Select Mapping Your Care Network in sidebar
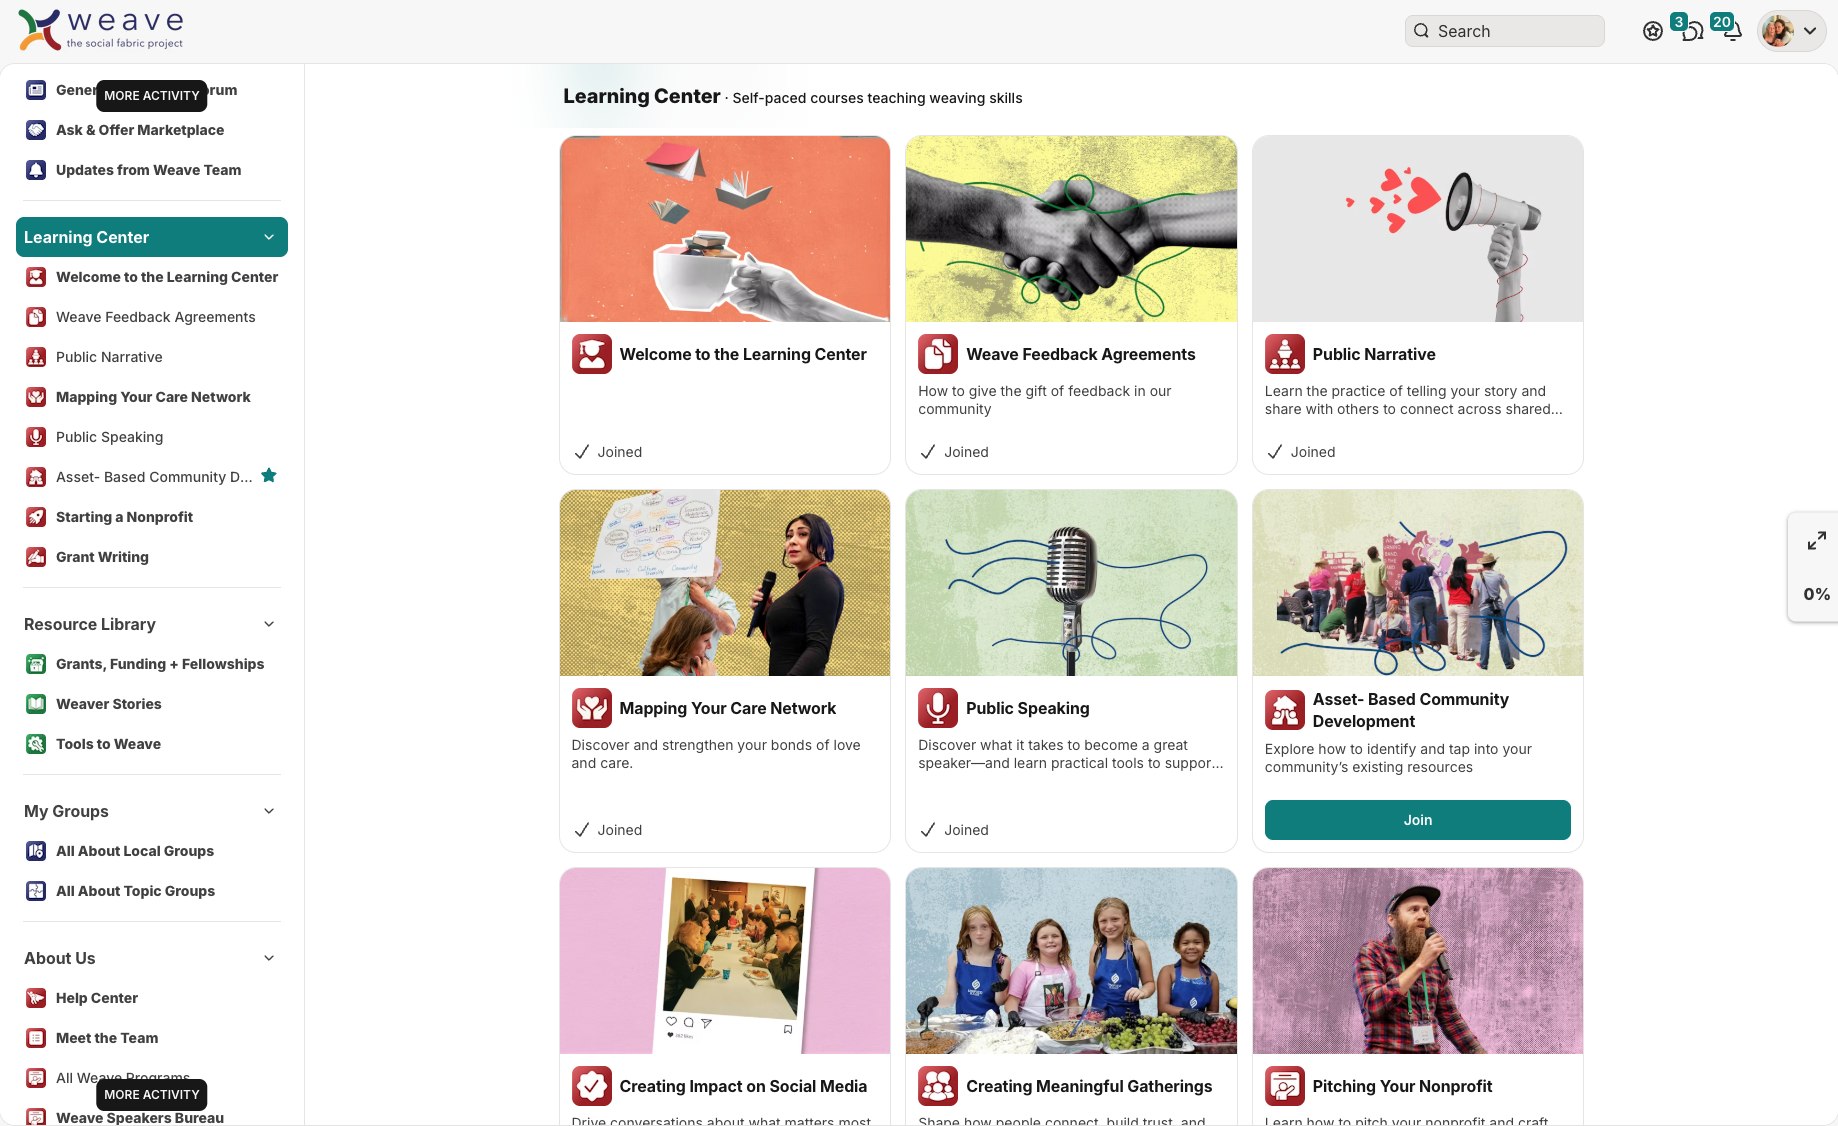Viewport: 1838px width, 1126px height. coord(152,397)
